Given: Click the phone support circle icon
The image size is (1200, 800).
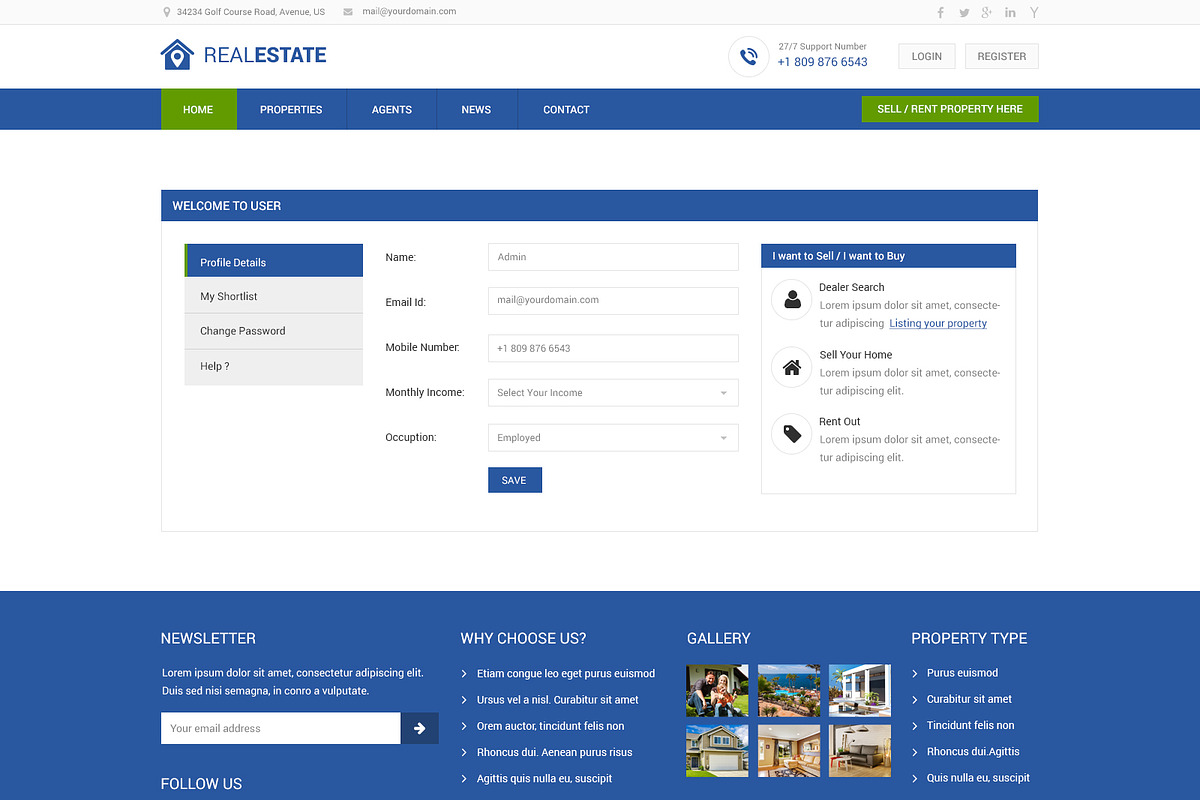Looking at the screenshot, I should click(748, 56).
